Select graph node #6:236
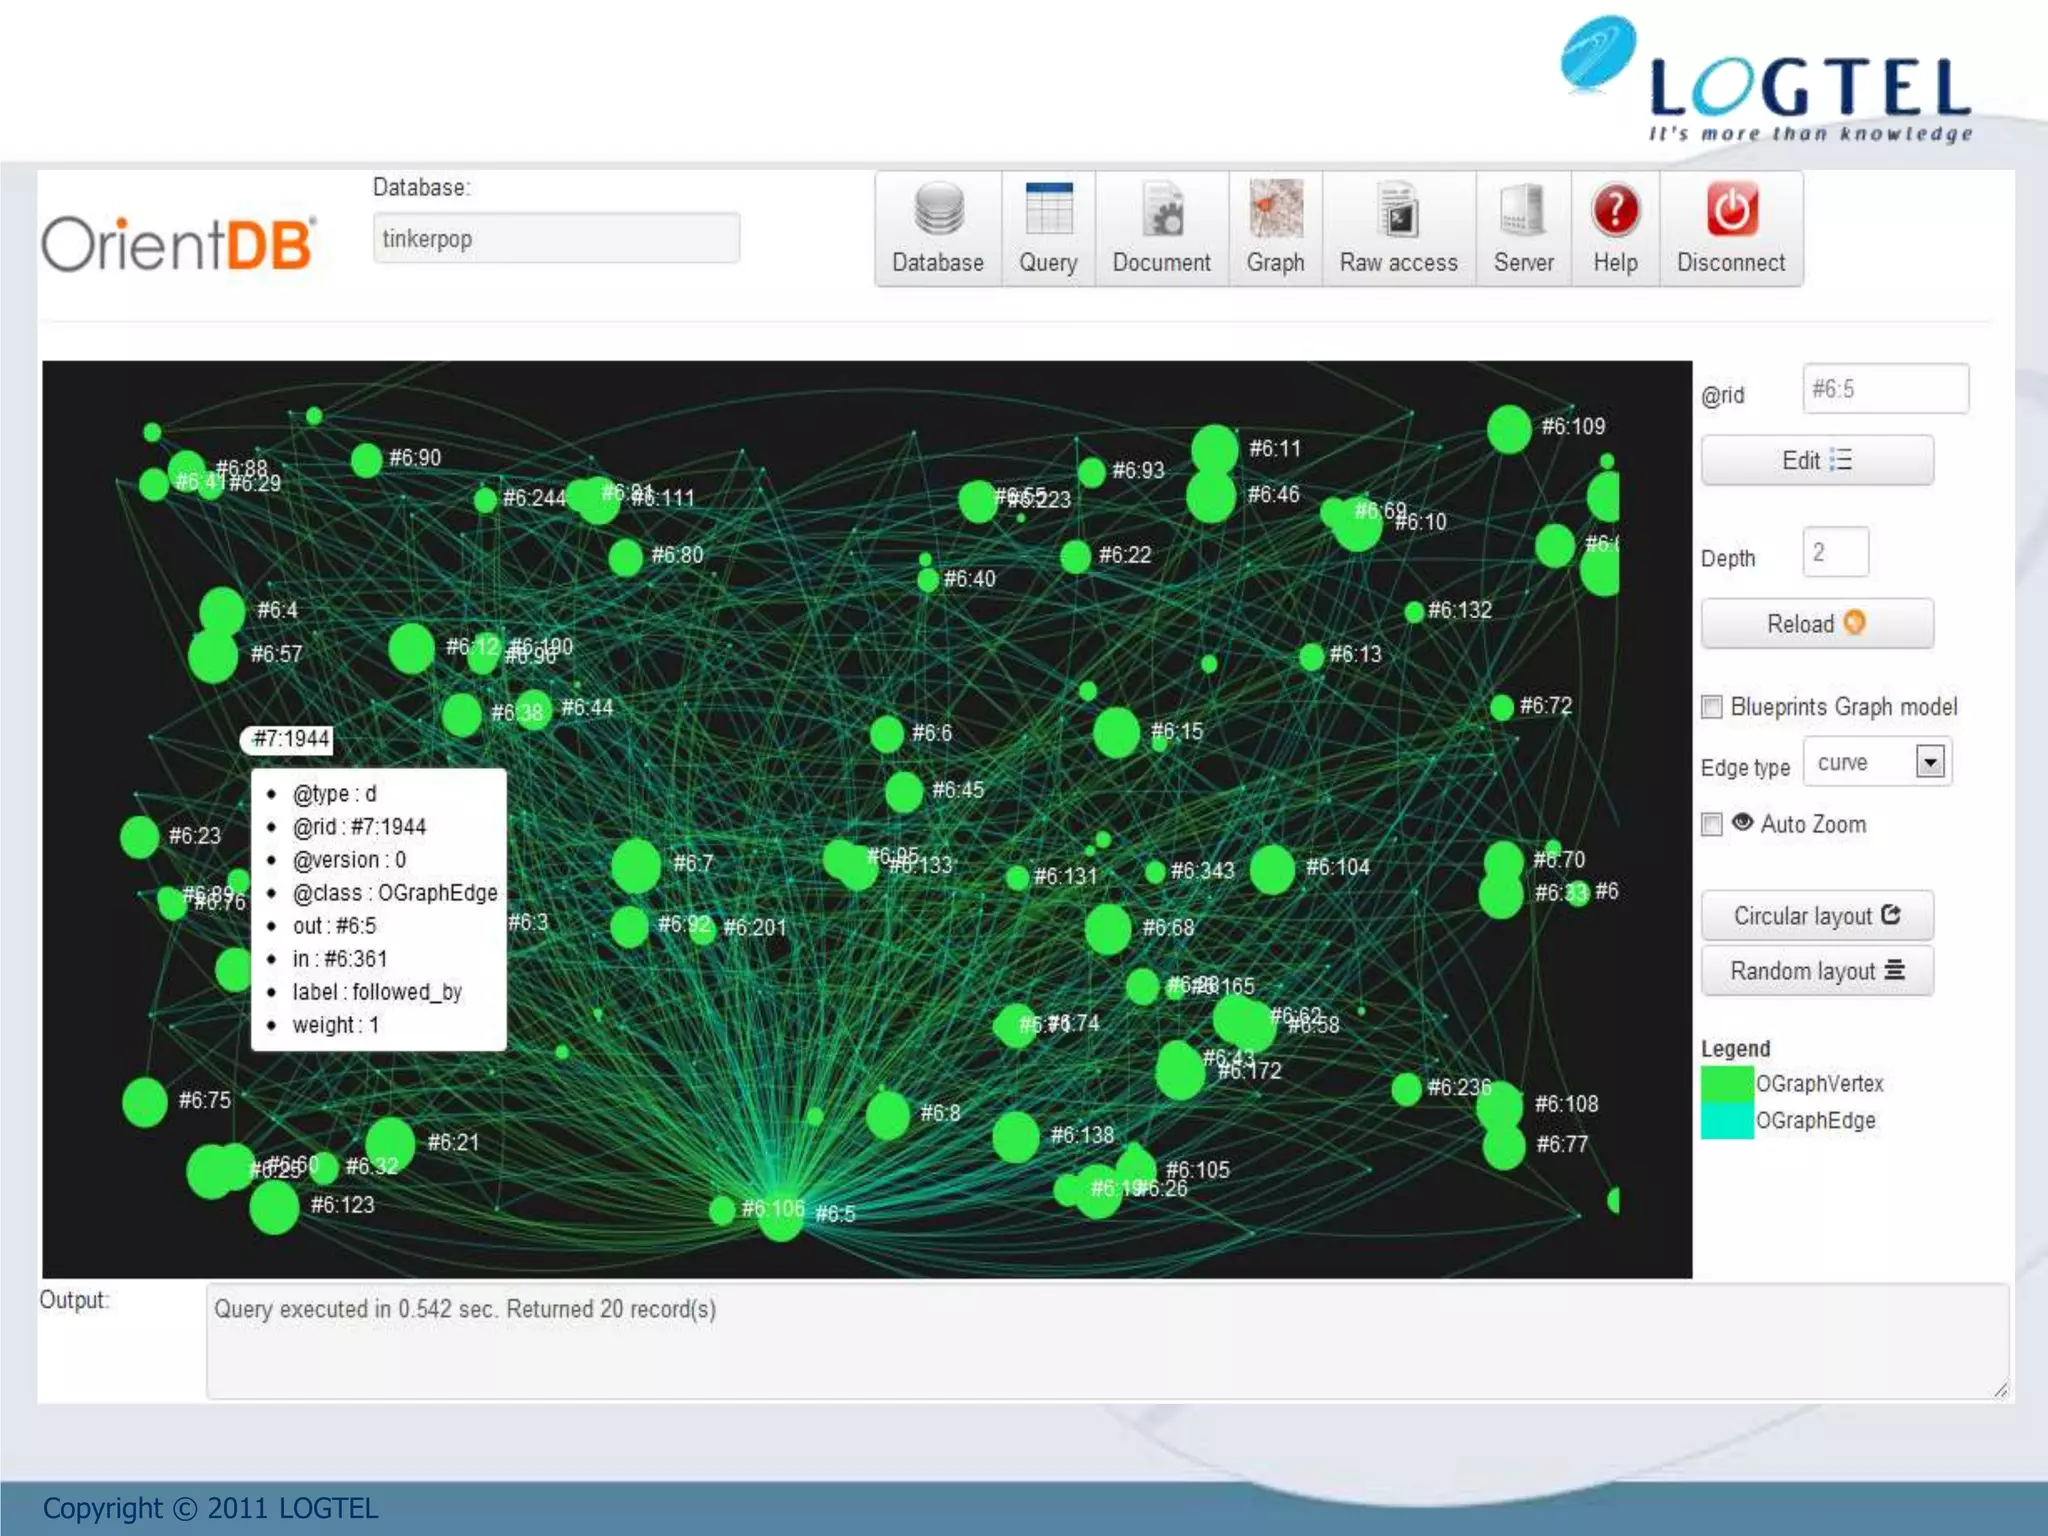 click(x=1406, y=1089)
